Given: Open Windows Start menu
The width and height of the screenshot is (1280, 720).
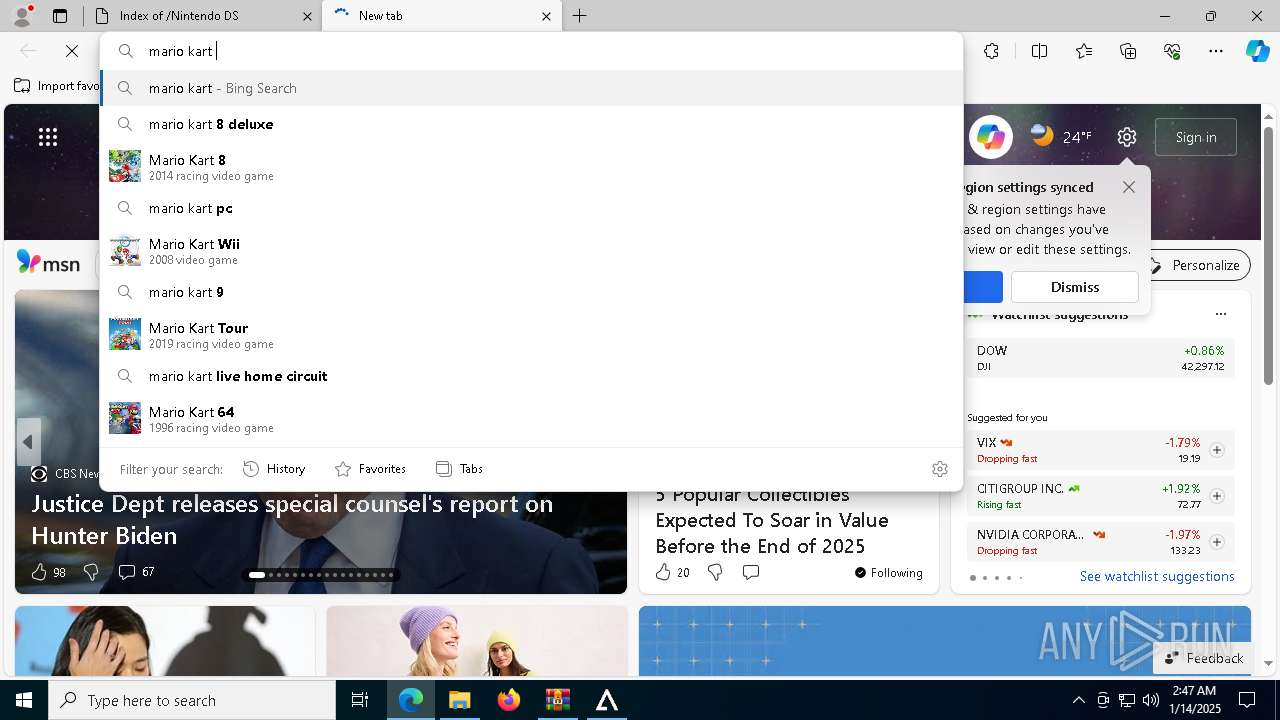Looking at the screenshot, I should click(x=24, y=700).
